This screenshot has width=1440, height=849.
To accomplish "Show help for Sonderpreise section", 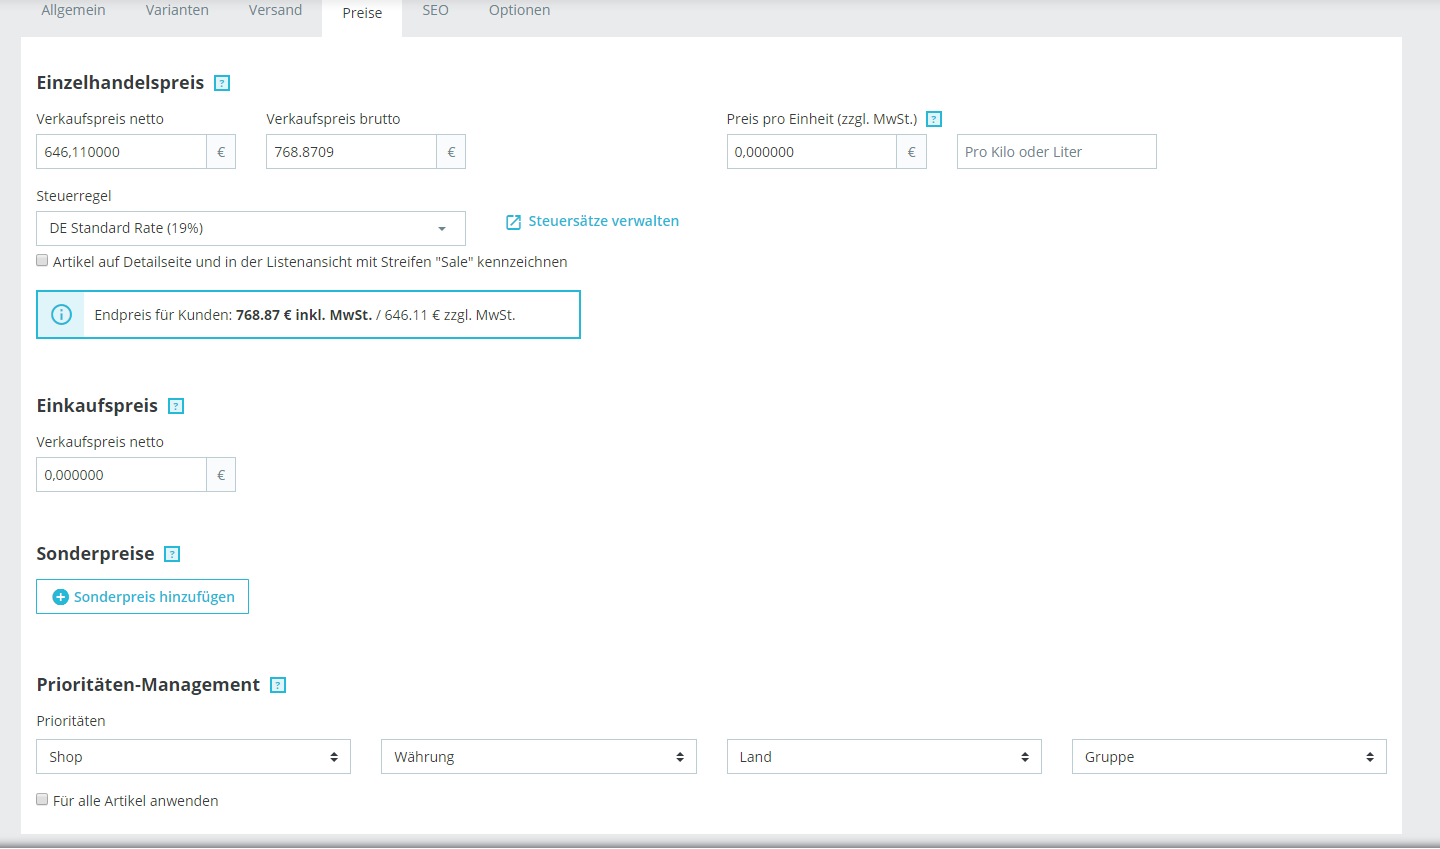I will point(172,554).
